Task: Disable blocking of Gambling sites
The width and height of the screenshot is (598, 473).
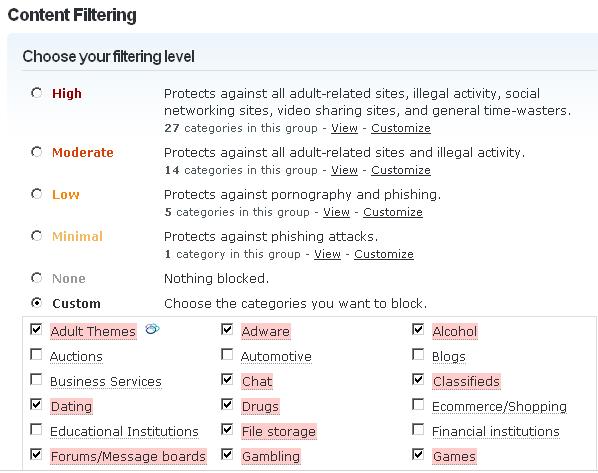Action: pyautogui.click(x=227, y=455)
